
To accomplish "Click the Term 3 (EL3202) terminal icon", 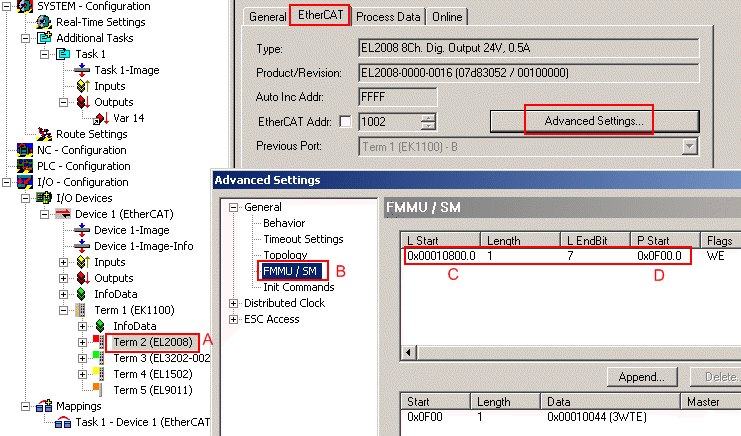I will tap(99, 358).
